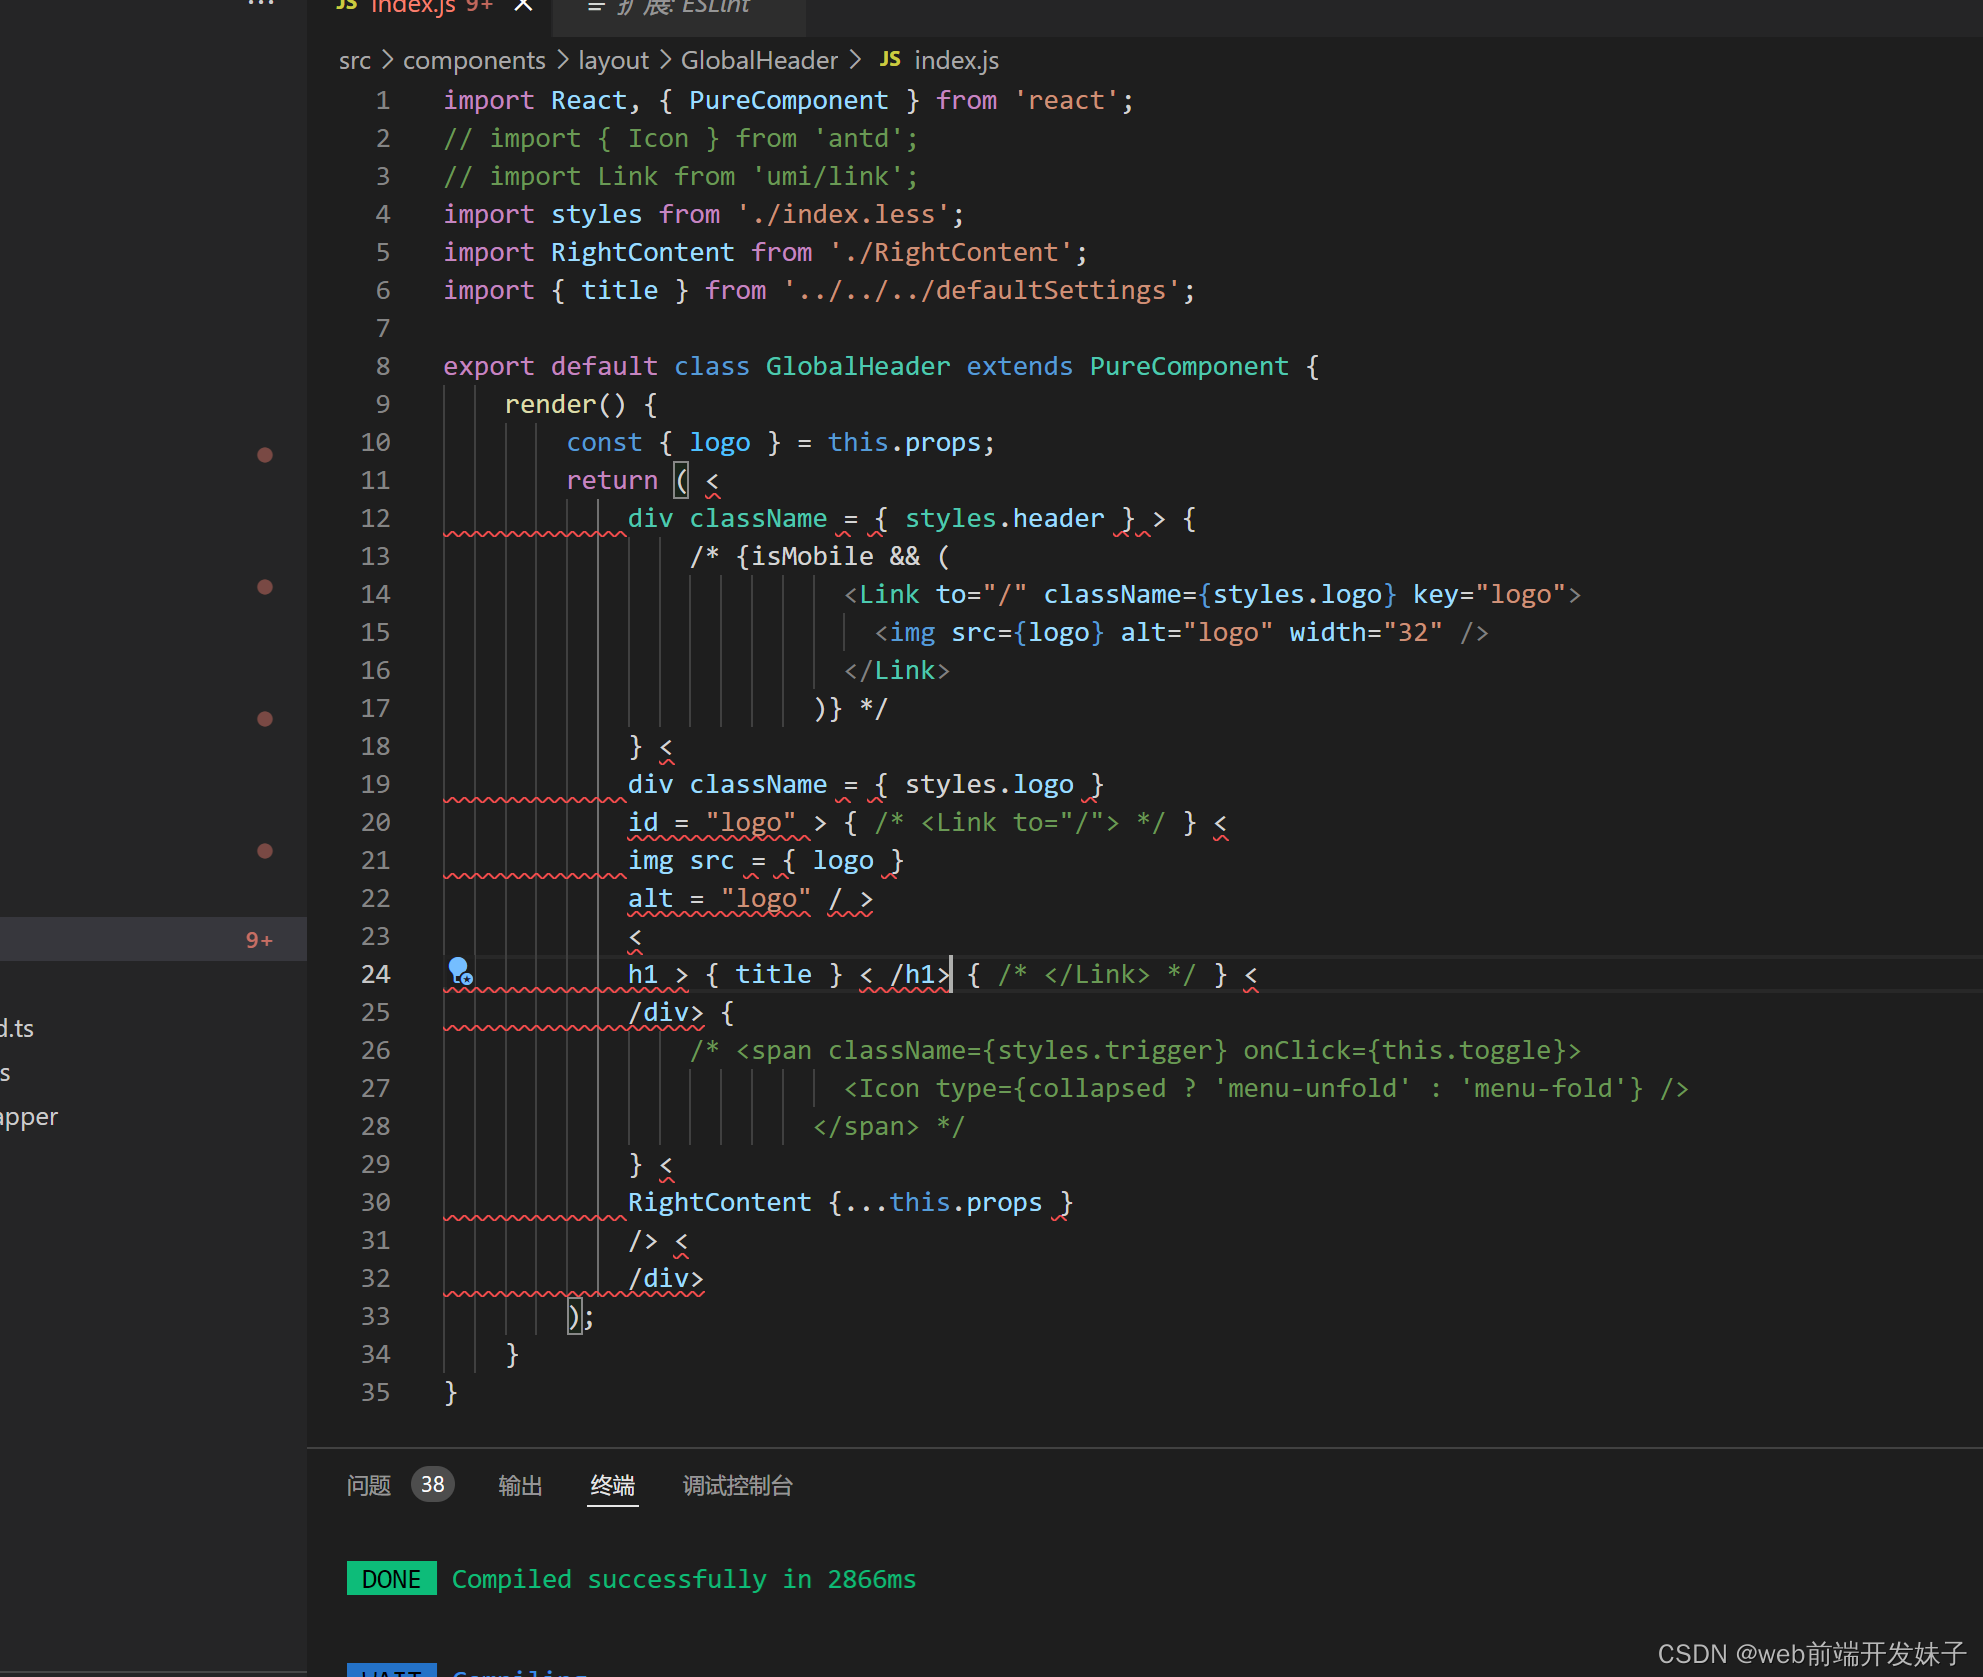Click the 9+ error badge in explorer
Image resolution: width=1983 pixels, height=1677 pixels.
coord(258,940)
